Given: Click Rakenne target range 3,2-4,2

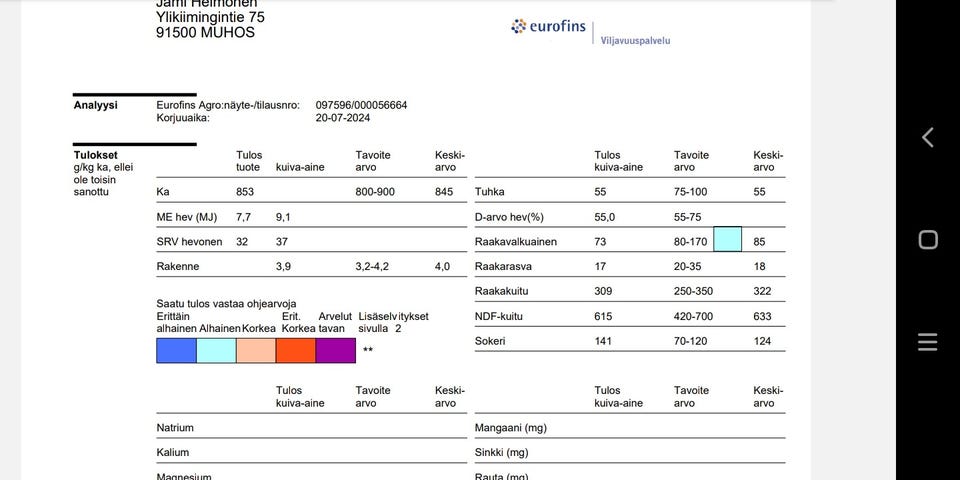Looking at the screenshot, I should 372,267.
